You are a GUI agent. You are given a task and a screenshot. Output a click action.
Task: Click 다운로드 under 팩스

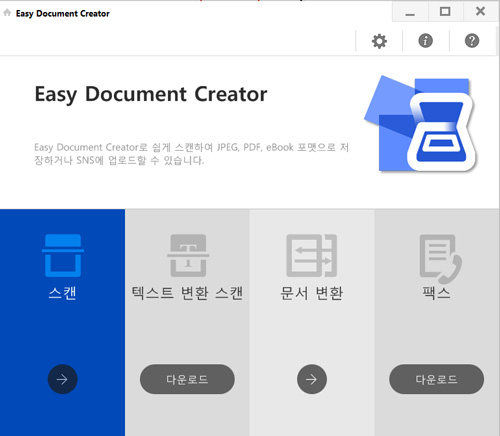tap(436, 379)
